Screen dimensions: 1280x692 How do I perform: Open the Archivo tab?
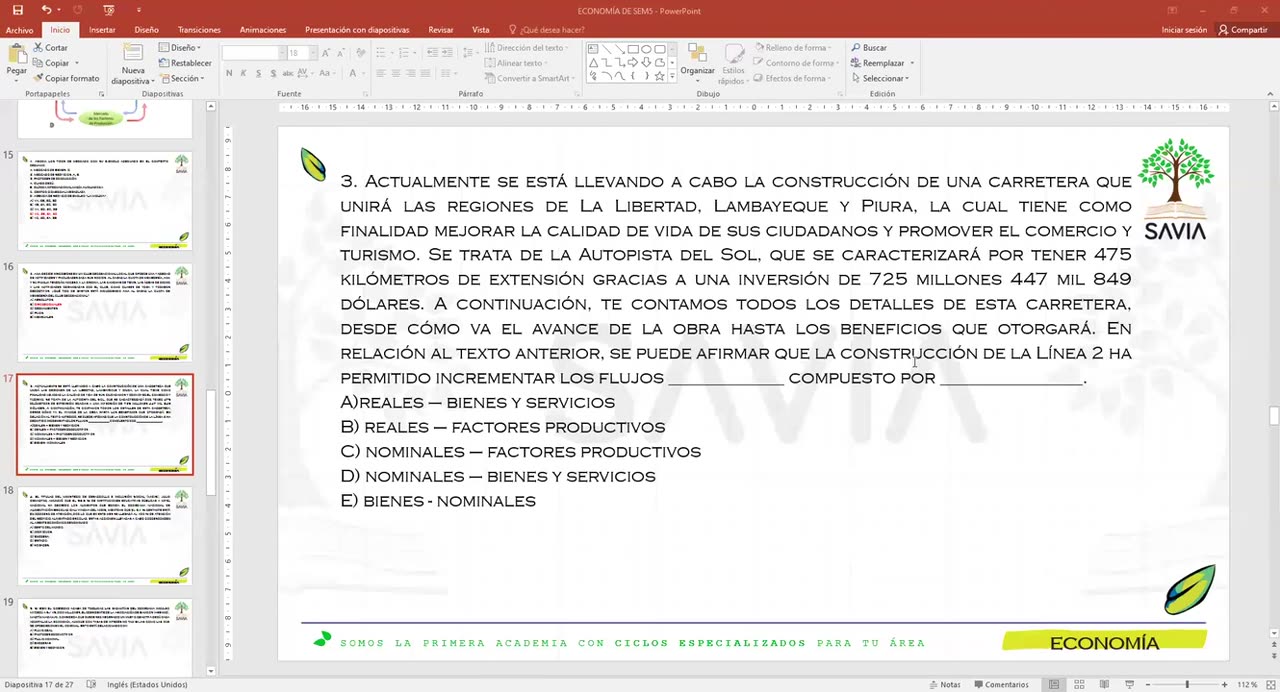[19, 30]
